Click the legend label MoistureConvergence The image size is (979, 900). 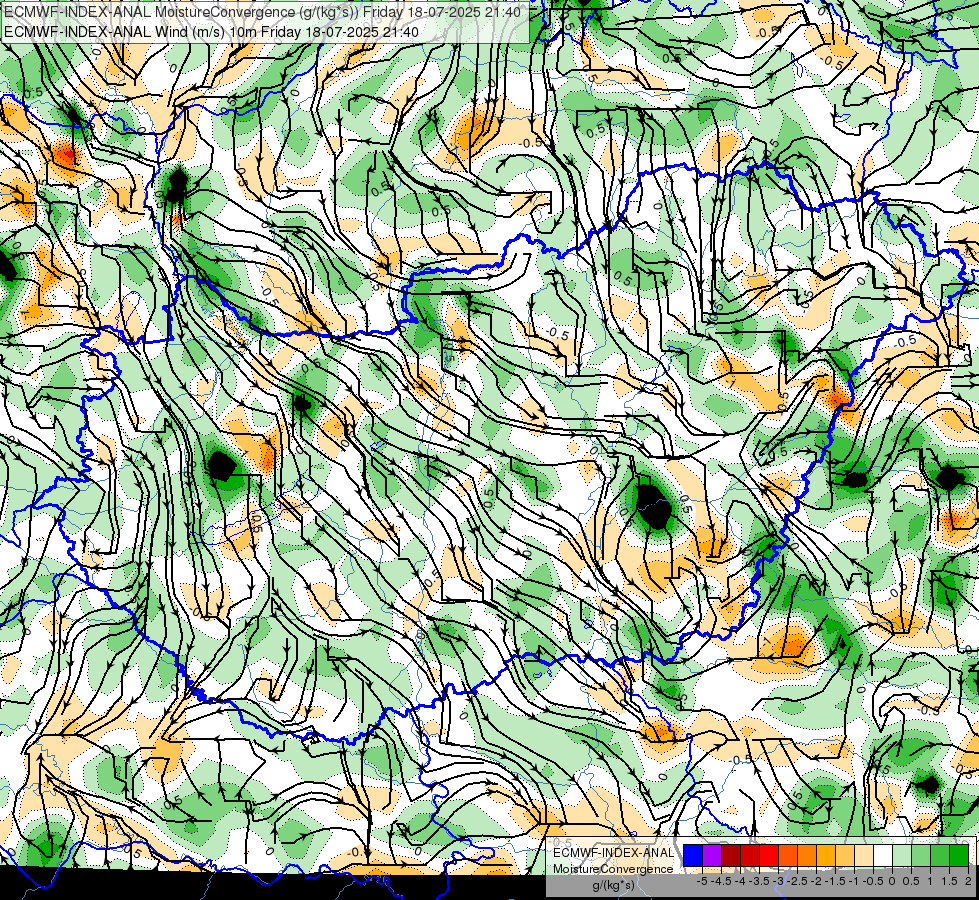click(x=613, y=869)
